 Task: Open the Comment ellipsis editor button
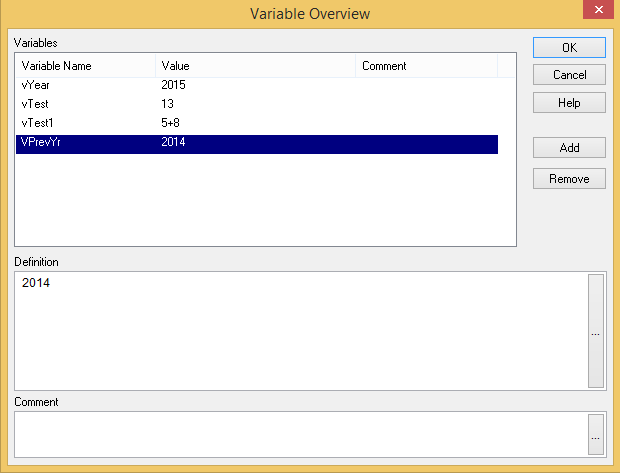(x=596, y=437)
